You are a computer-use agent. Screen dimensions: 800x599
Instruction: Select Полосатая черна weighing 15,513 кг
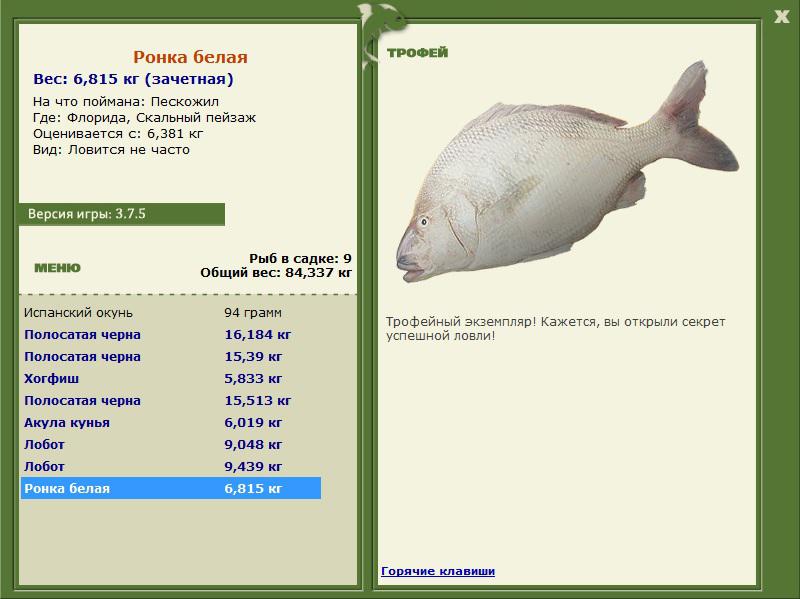point(171,401)
